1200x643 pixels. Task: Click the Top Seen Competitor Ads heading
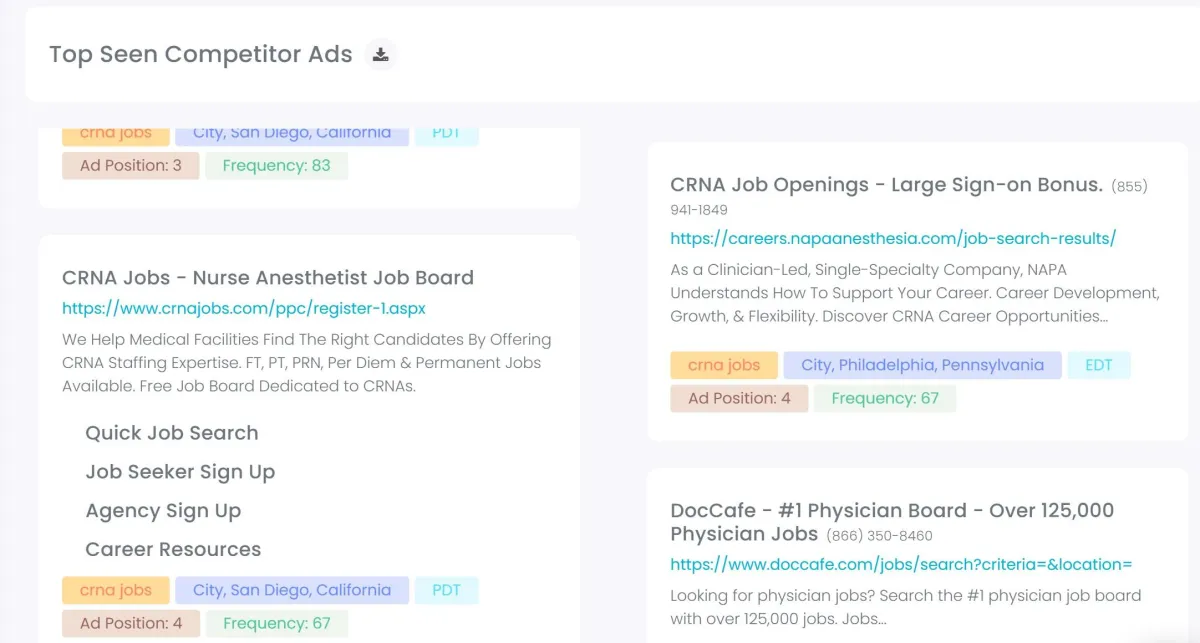[200, 55]
